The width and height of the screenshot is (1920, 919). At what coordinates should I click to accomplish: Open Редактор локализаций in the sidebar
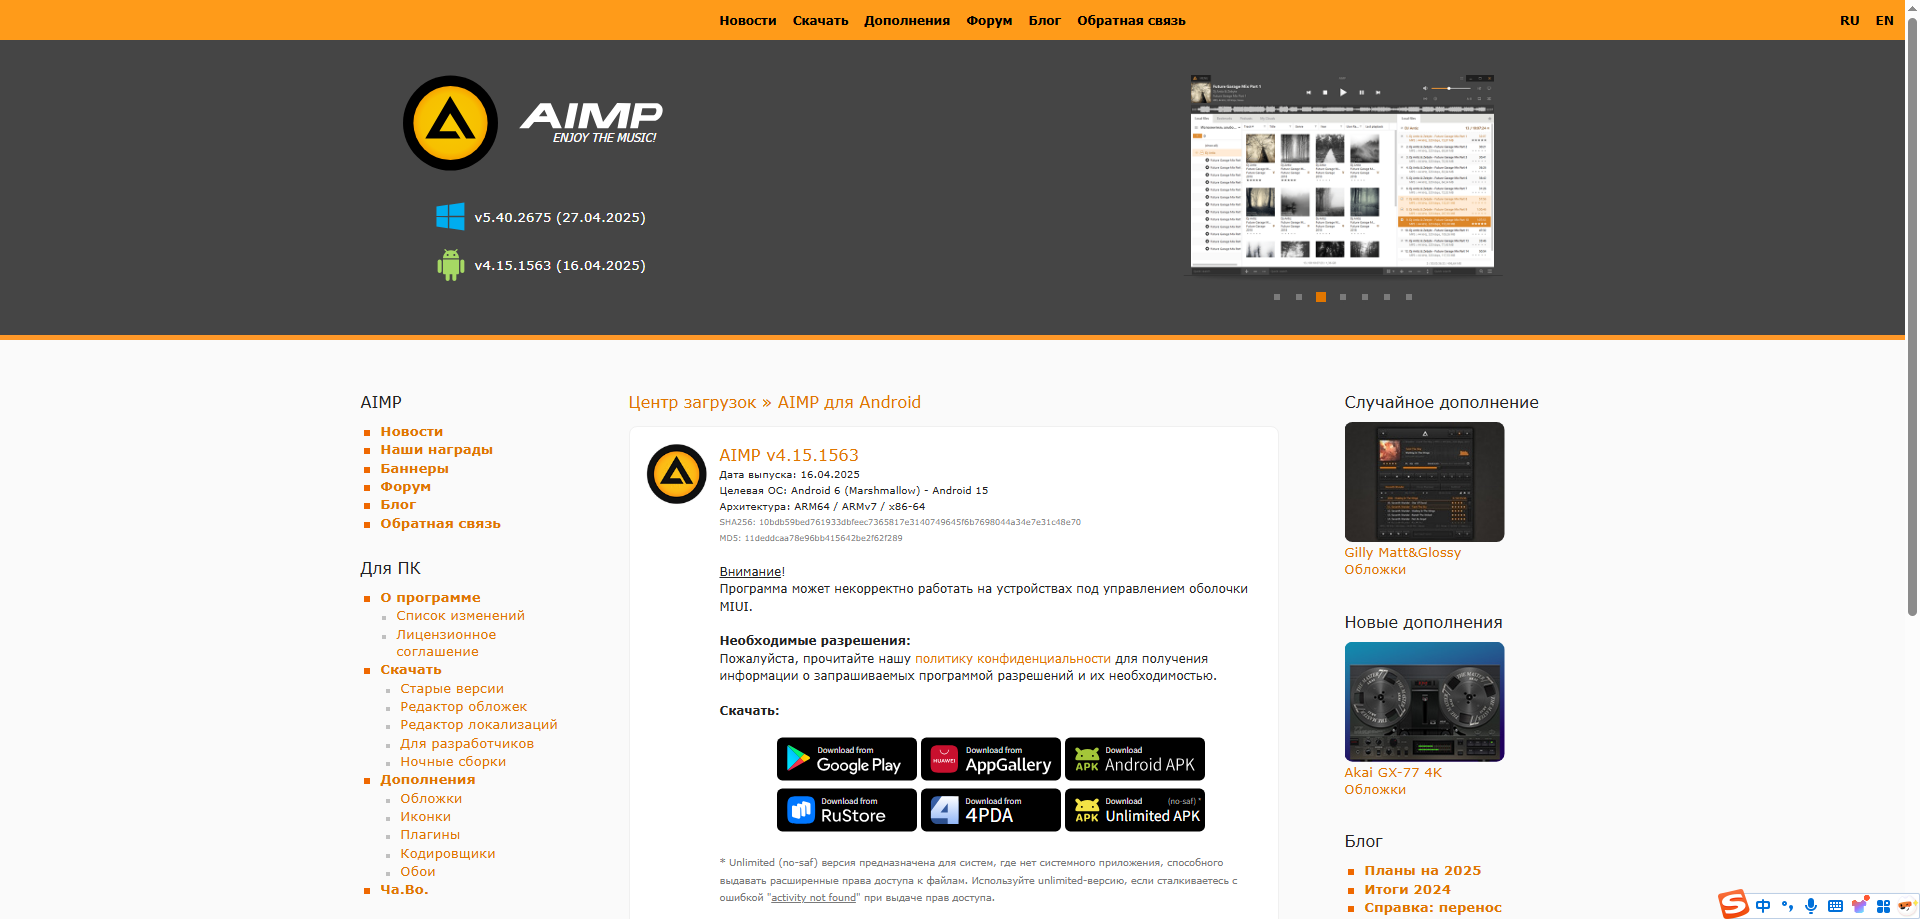click(479, 725)
